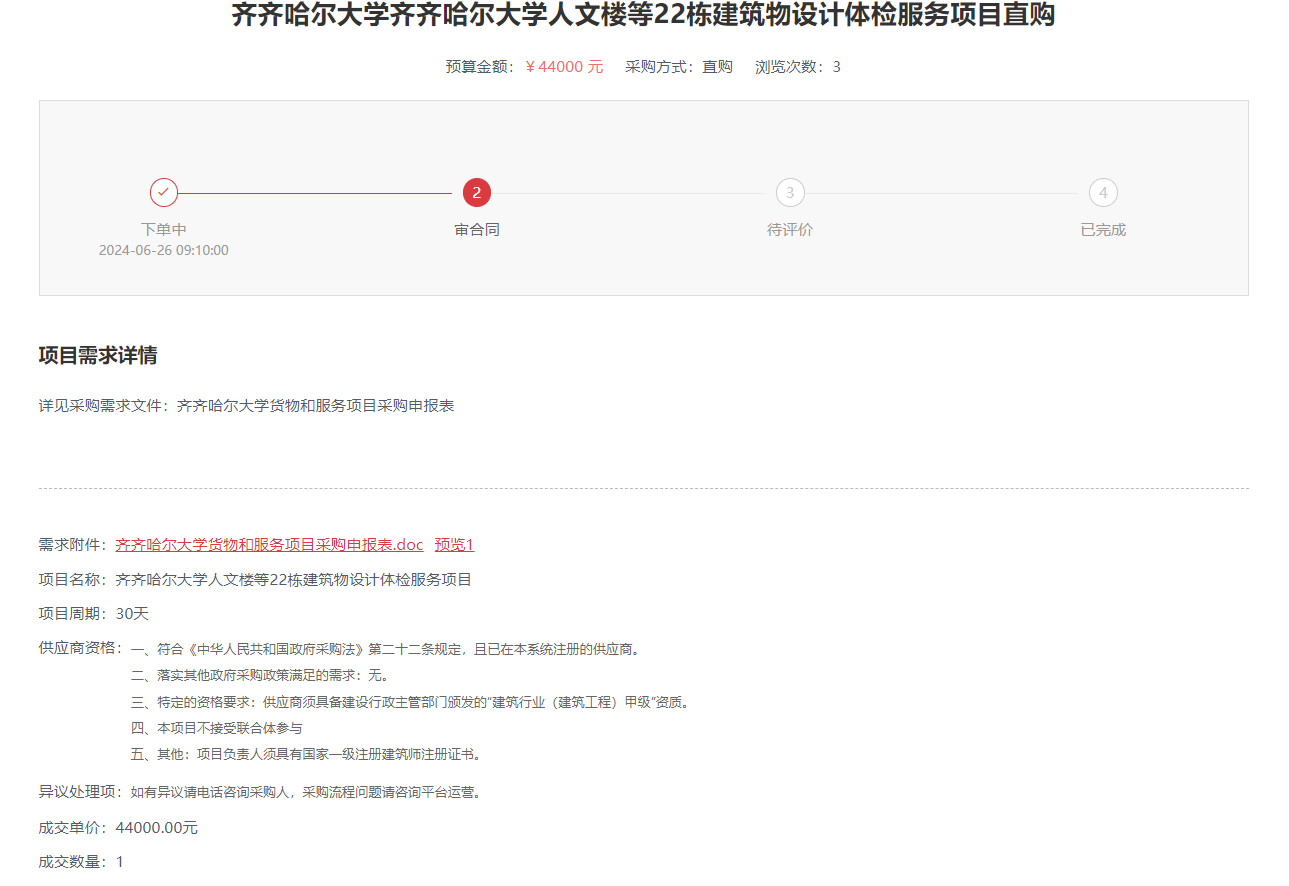
Task: Click the 成交单价 44000.00元 line
Action: point(118,828)
